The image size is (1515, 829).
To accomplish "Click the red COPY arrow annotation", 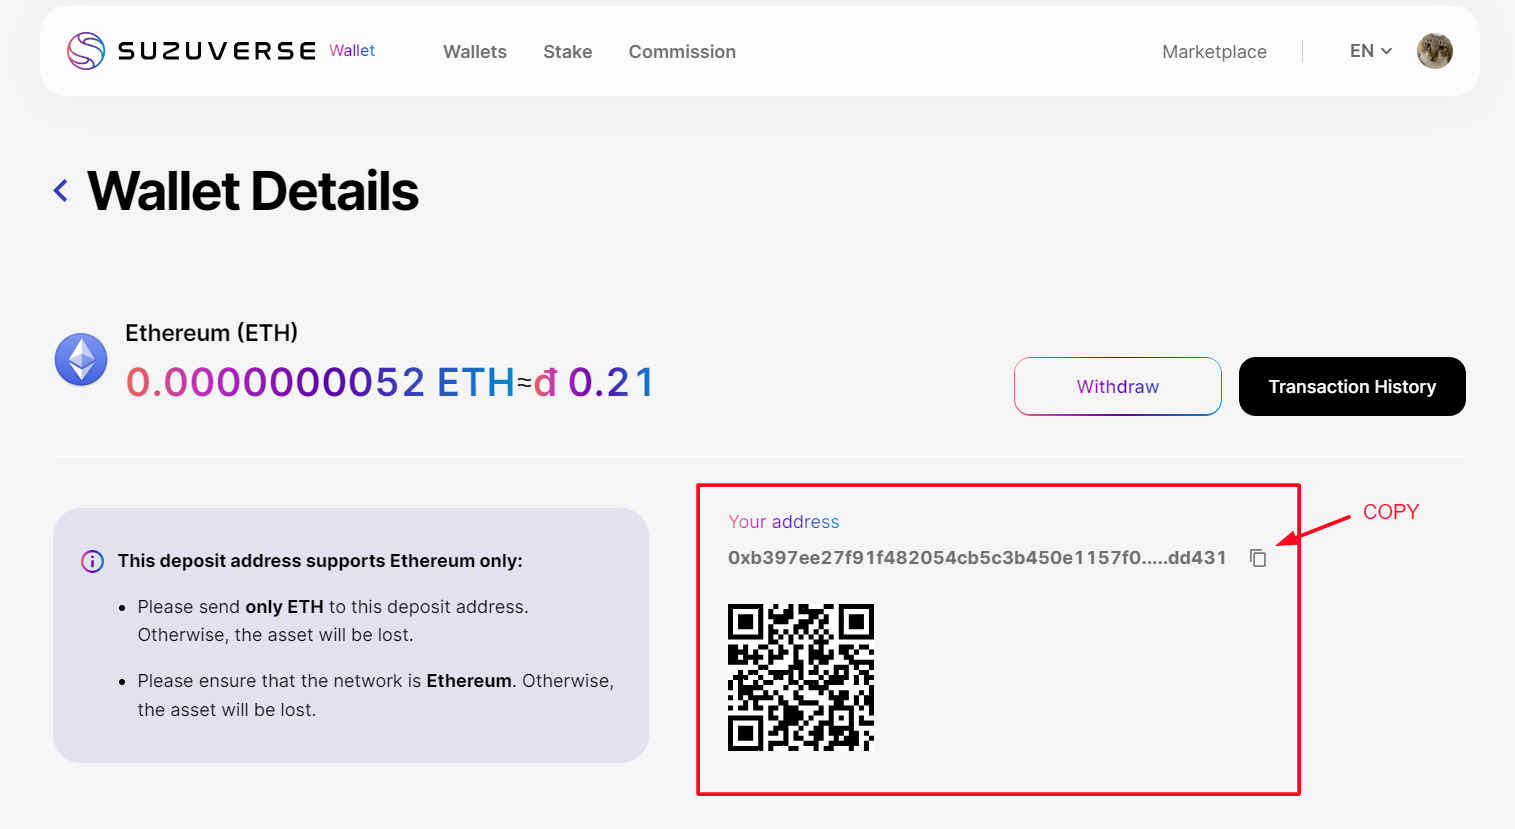I will [1391, 512].
